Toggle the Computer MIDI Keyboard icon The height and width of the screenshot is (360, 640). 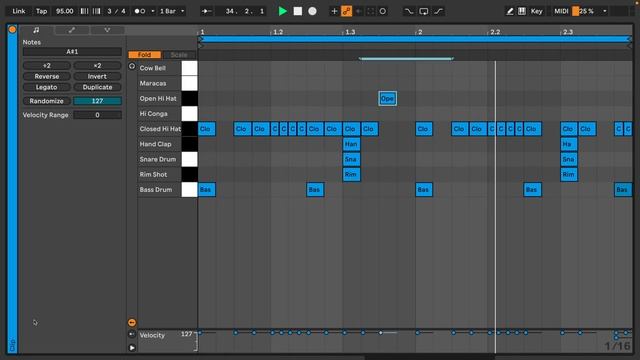coord(522,11)
